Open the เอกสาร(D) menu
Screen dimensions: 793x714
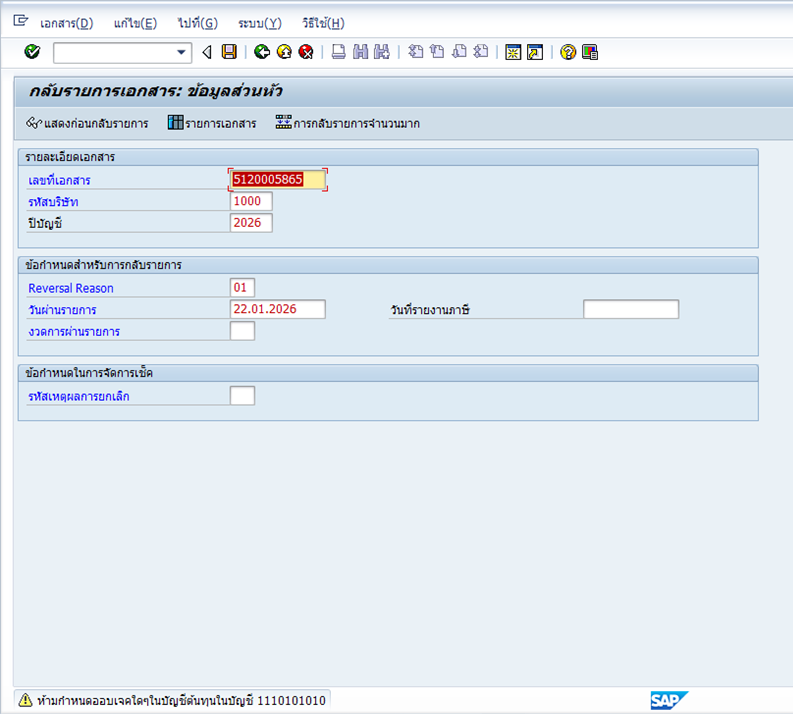(66, 23)
